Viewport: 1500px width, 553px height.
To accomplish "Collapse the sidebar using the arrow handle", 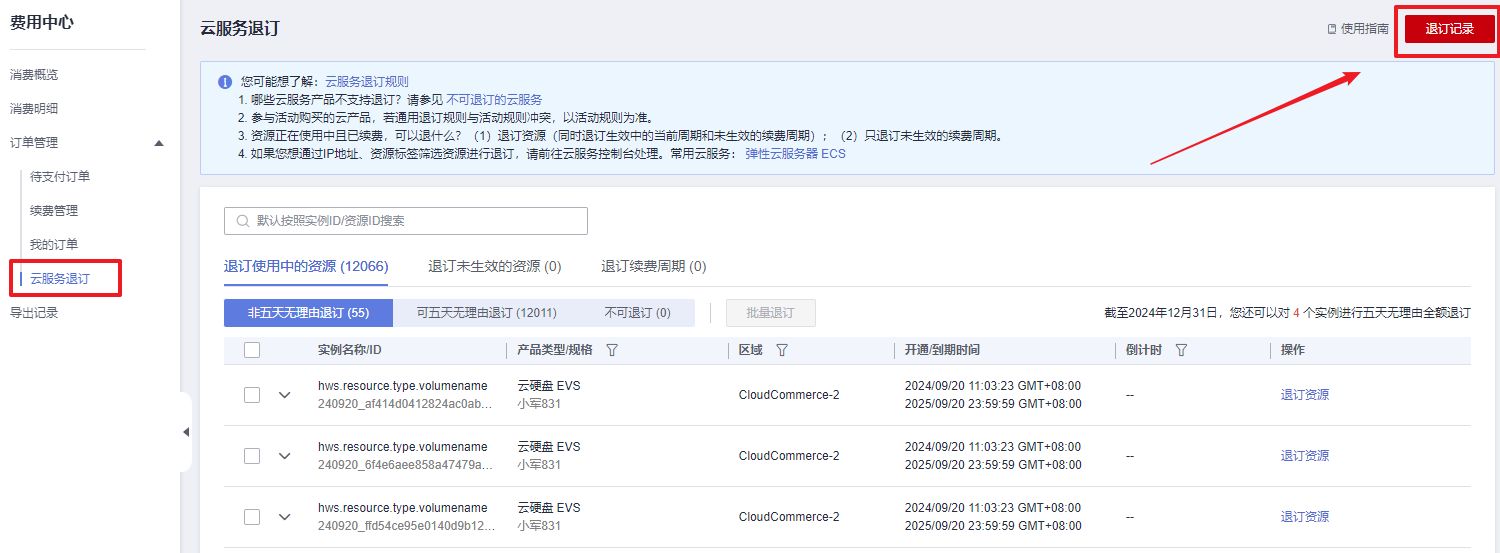I will click(x=186, y=432).
